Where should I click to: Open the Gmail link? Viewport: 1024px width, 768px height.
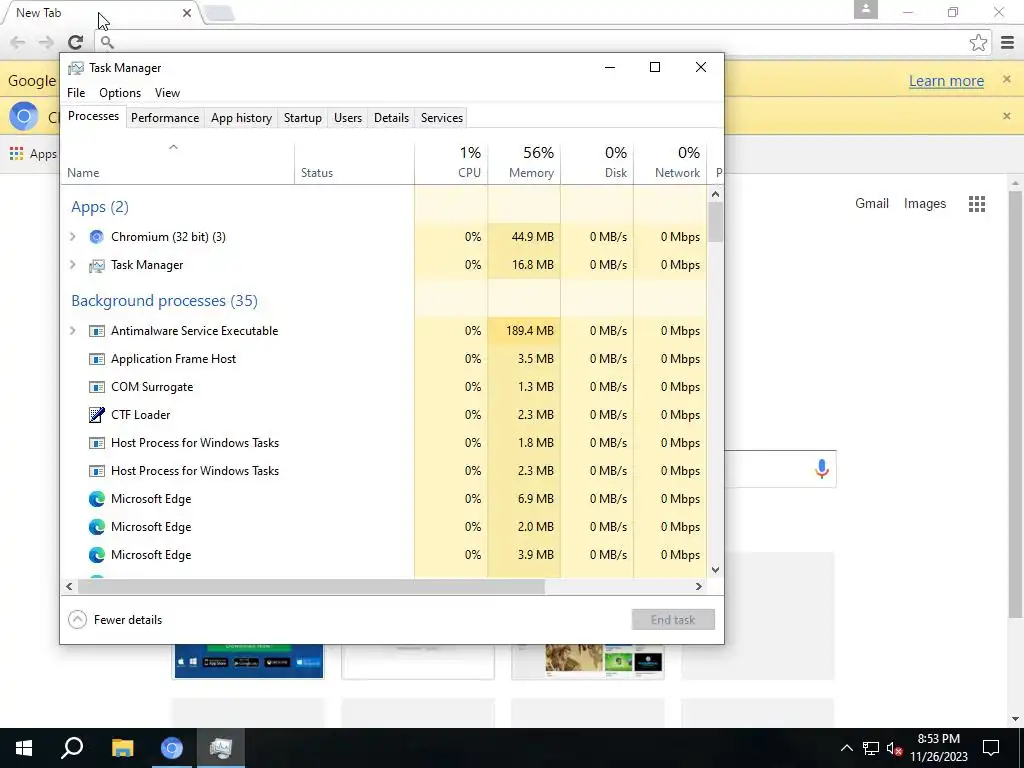point(872,204)
